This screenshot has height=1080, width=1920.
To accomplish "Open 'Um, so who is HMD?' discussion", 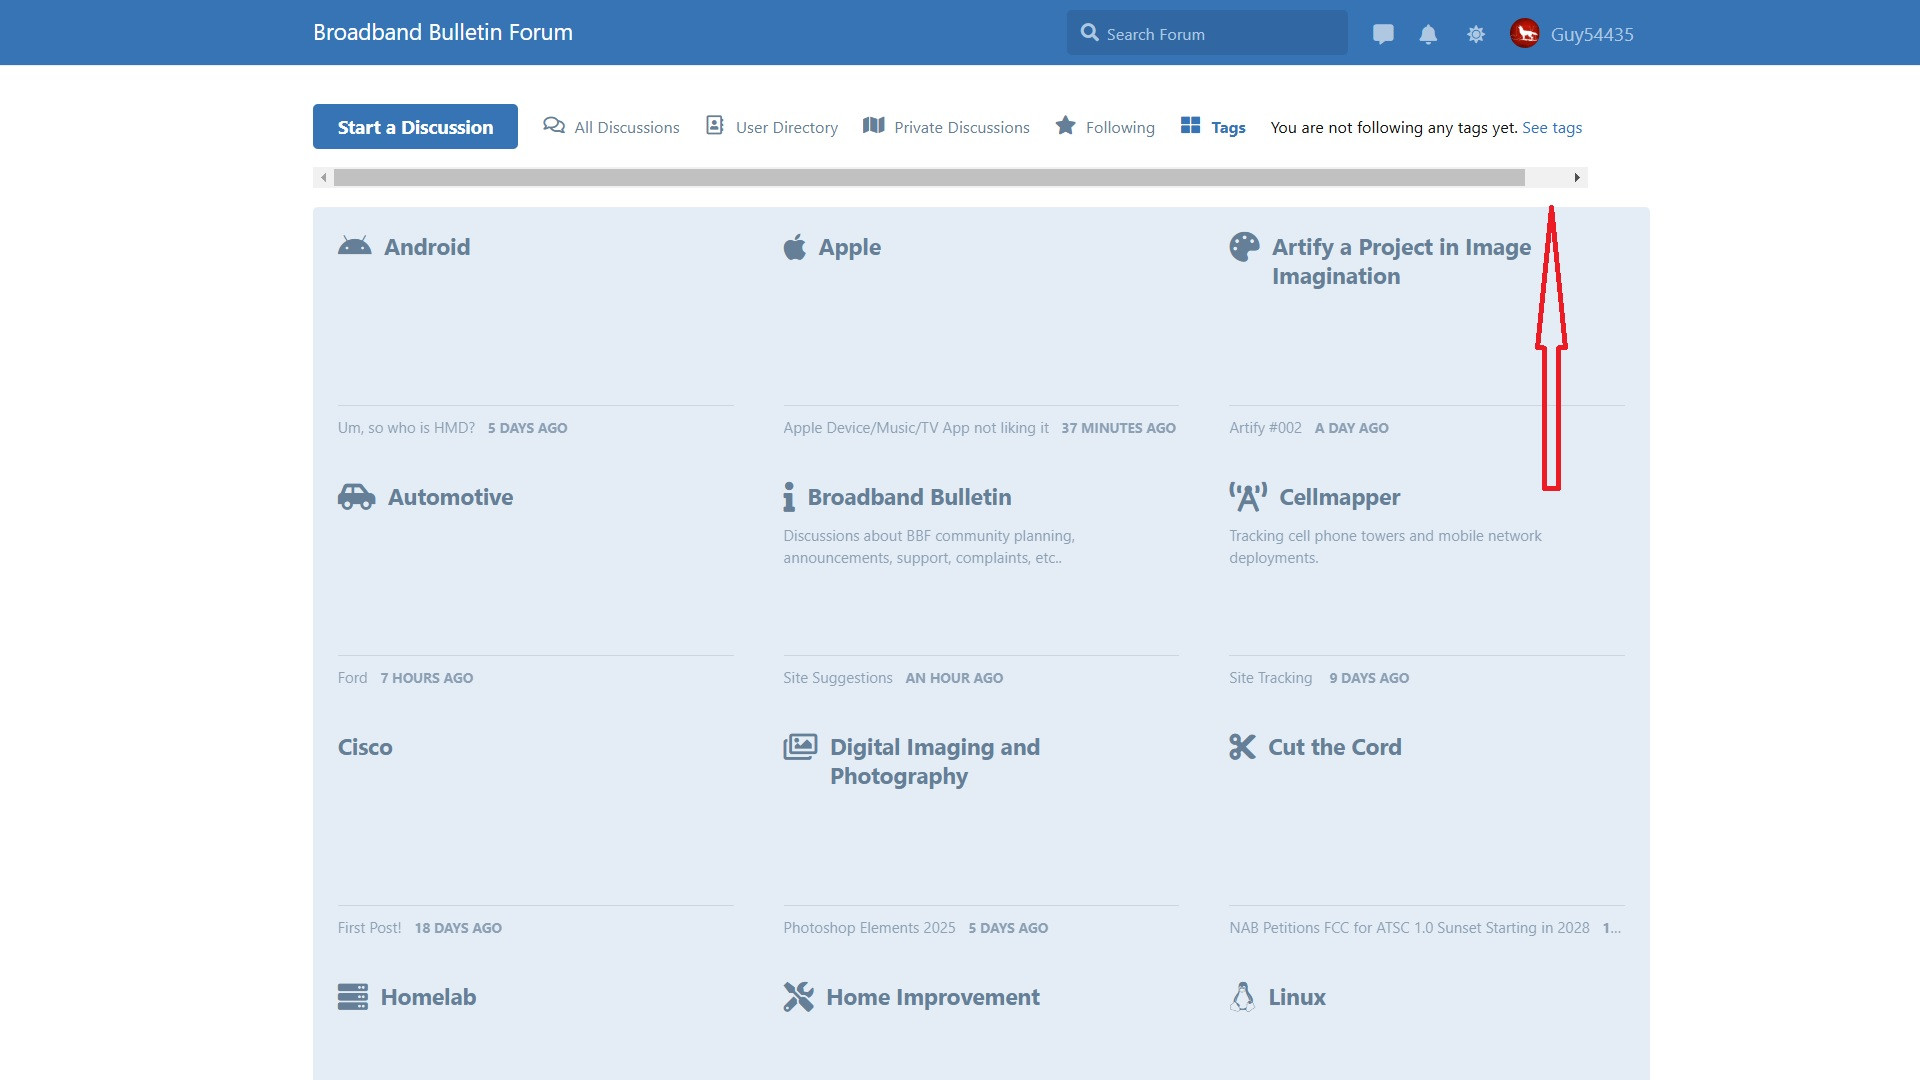I will [x=406, y=428].
